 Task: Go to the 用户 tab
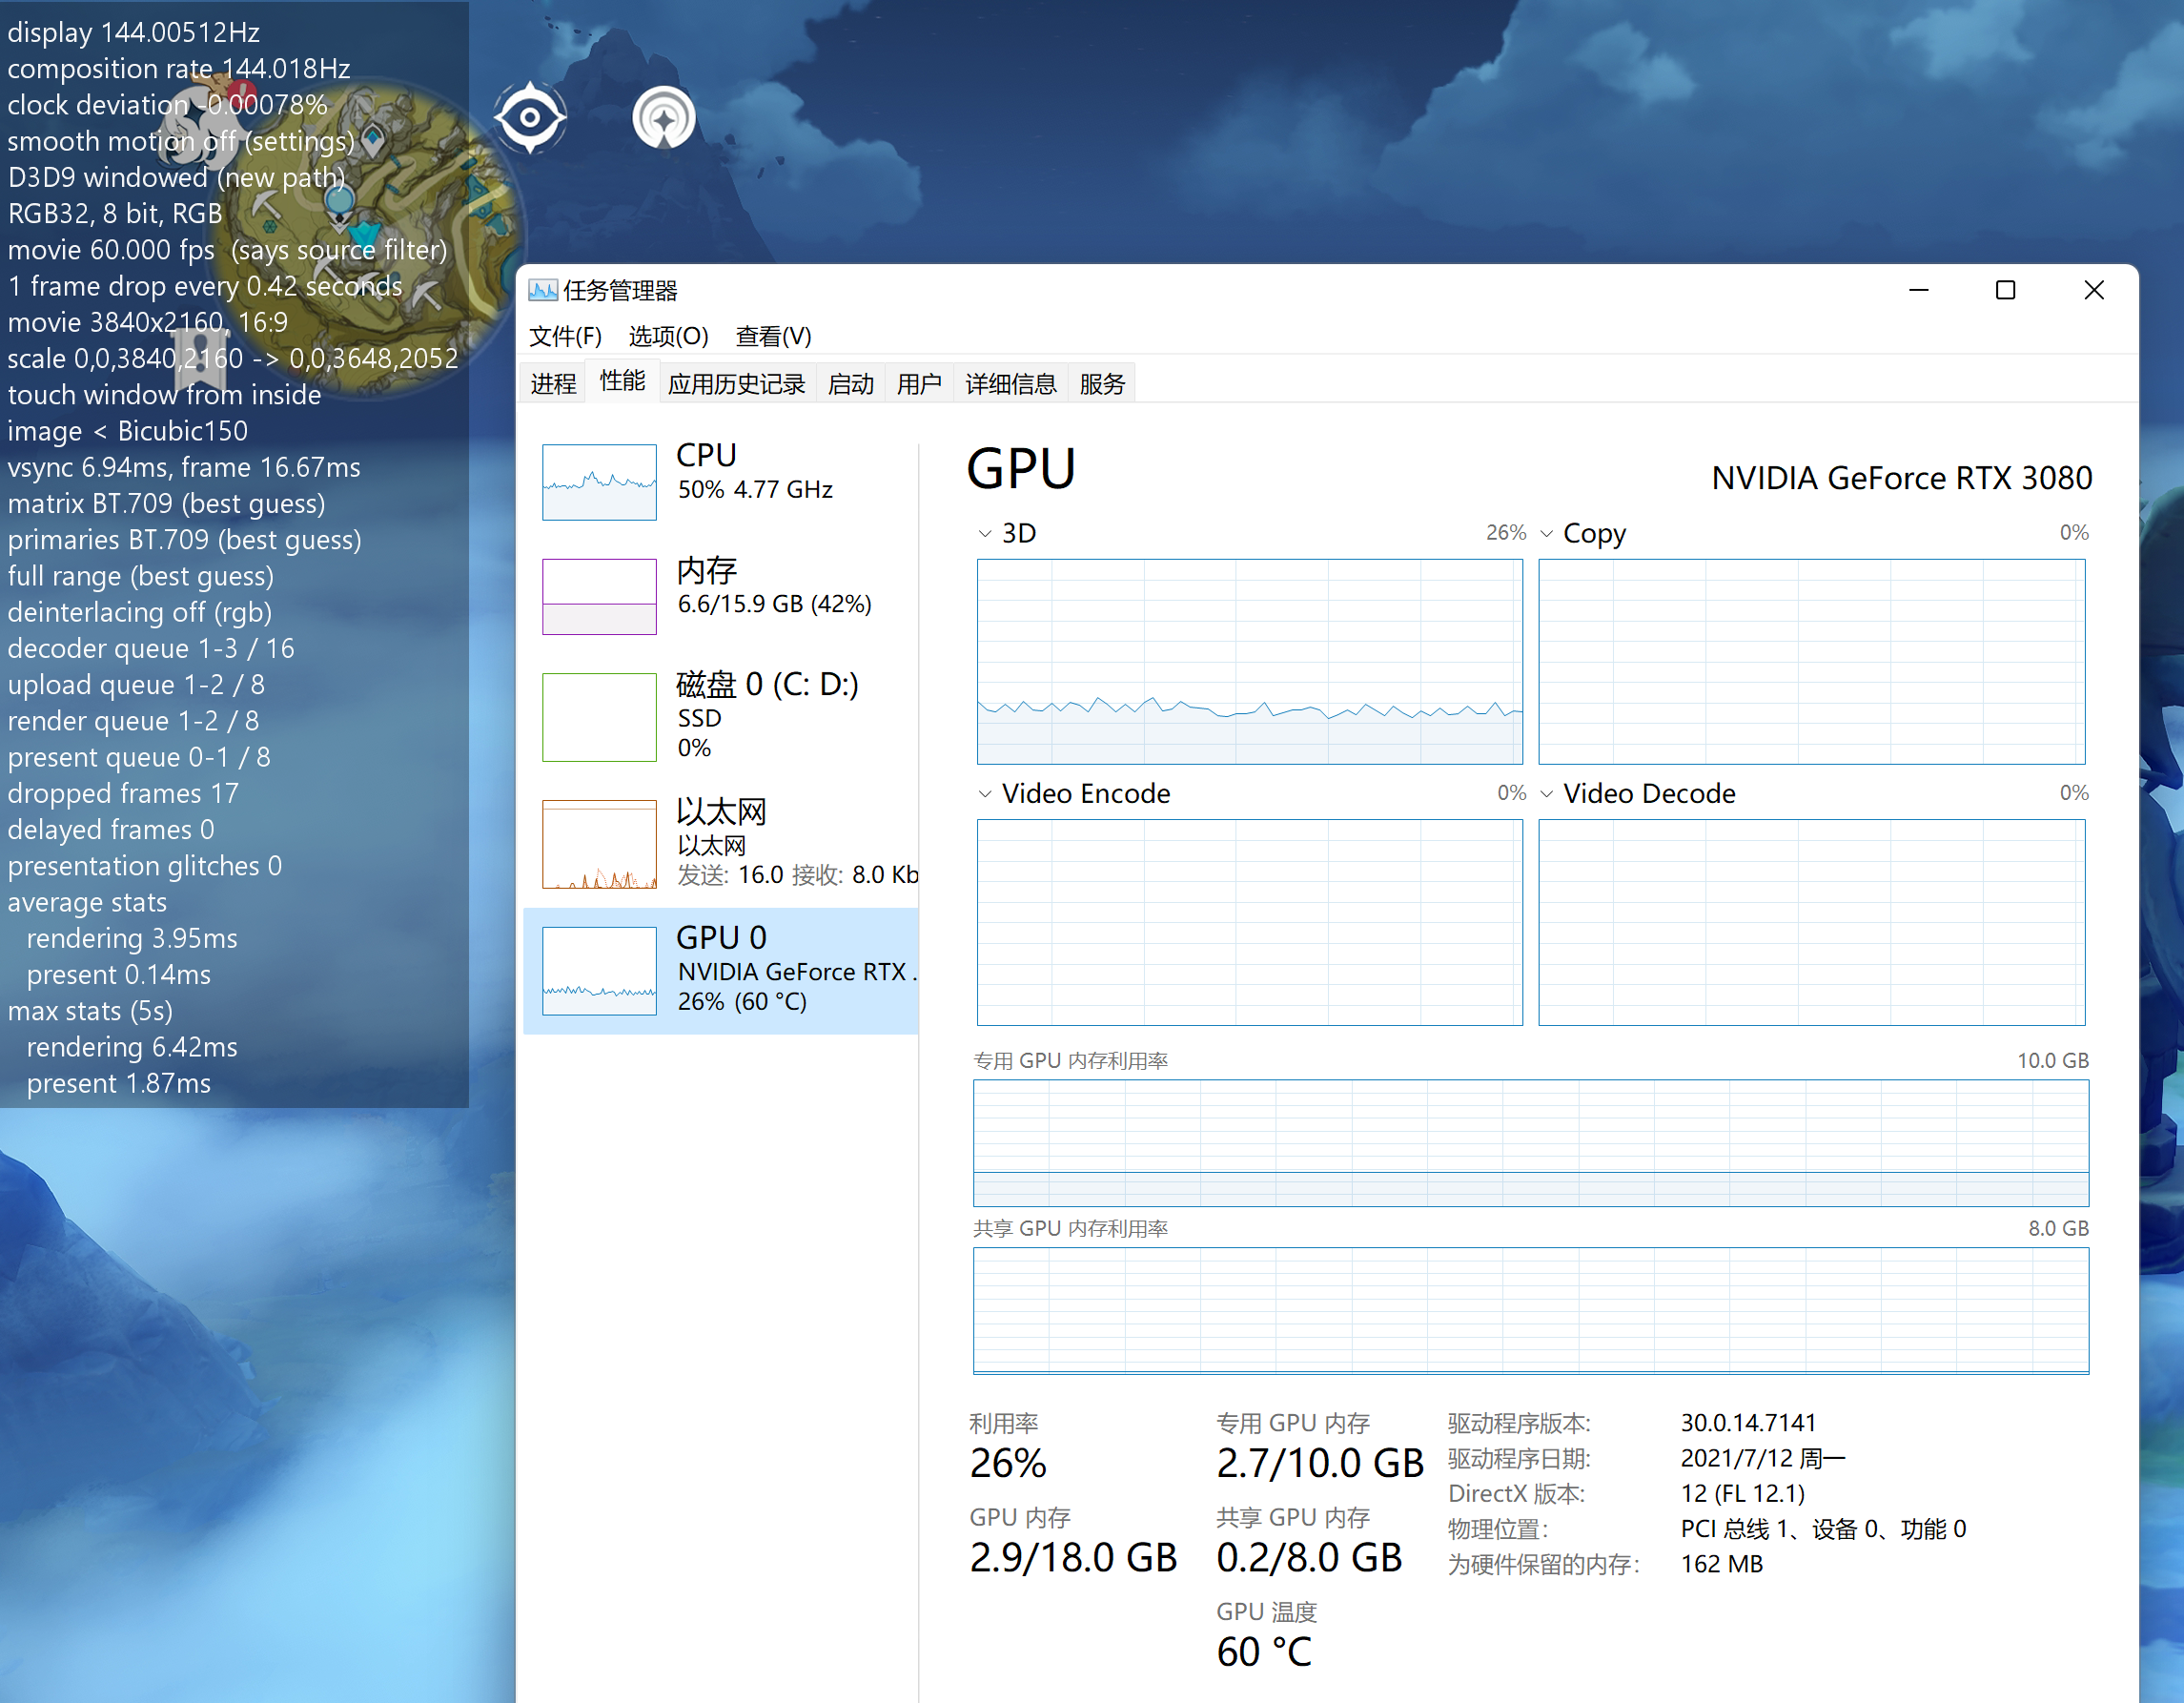(x=919, y=383)
